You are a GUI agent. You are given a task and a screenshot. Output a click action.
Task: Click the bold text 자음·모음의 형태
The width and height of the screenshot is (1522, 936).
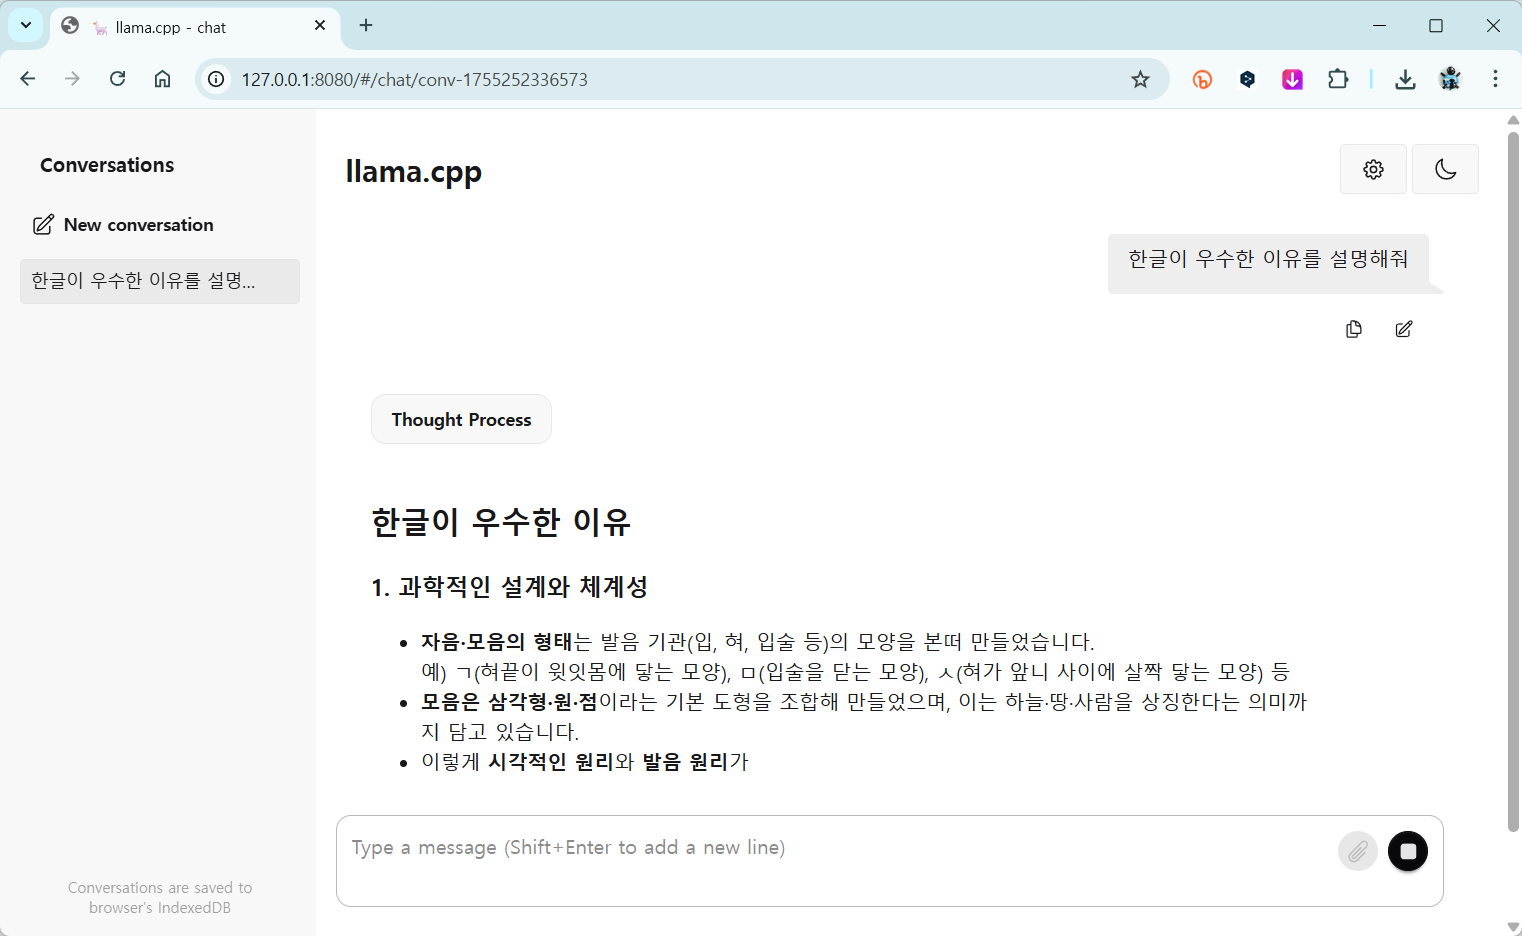click(497, 642)
